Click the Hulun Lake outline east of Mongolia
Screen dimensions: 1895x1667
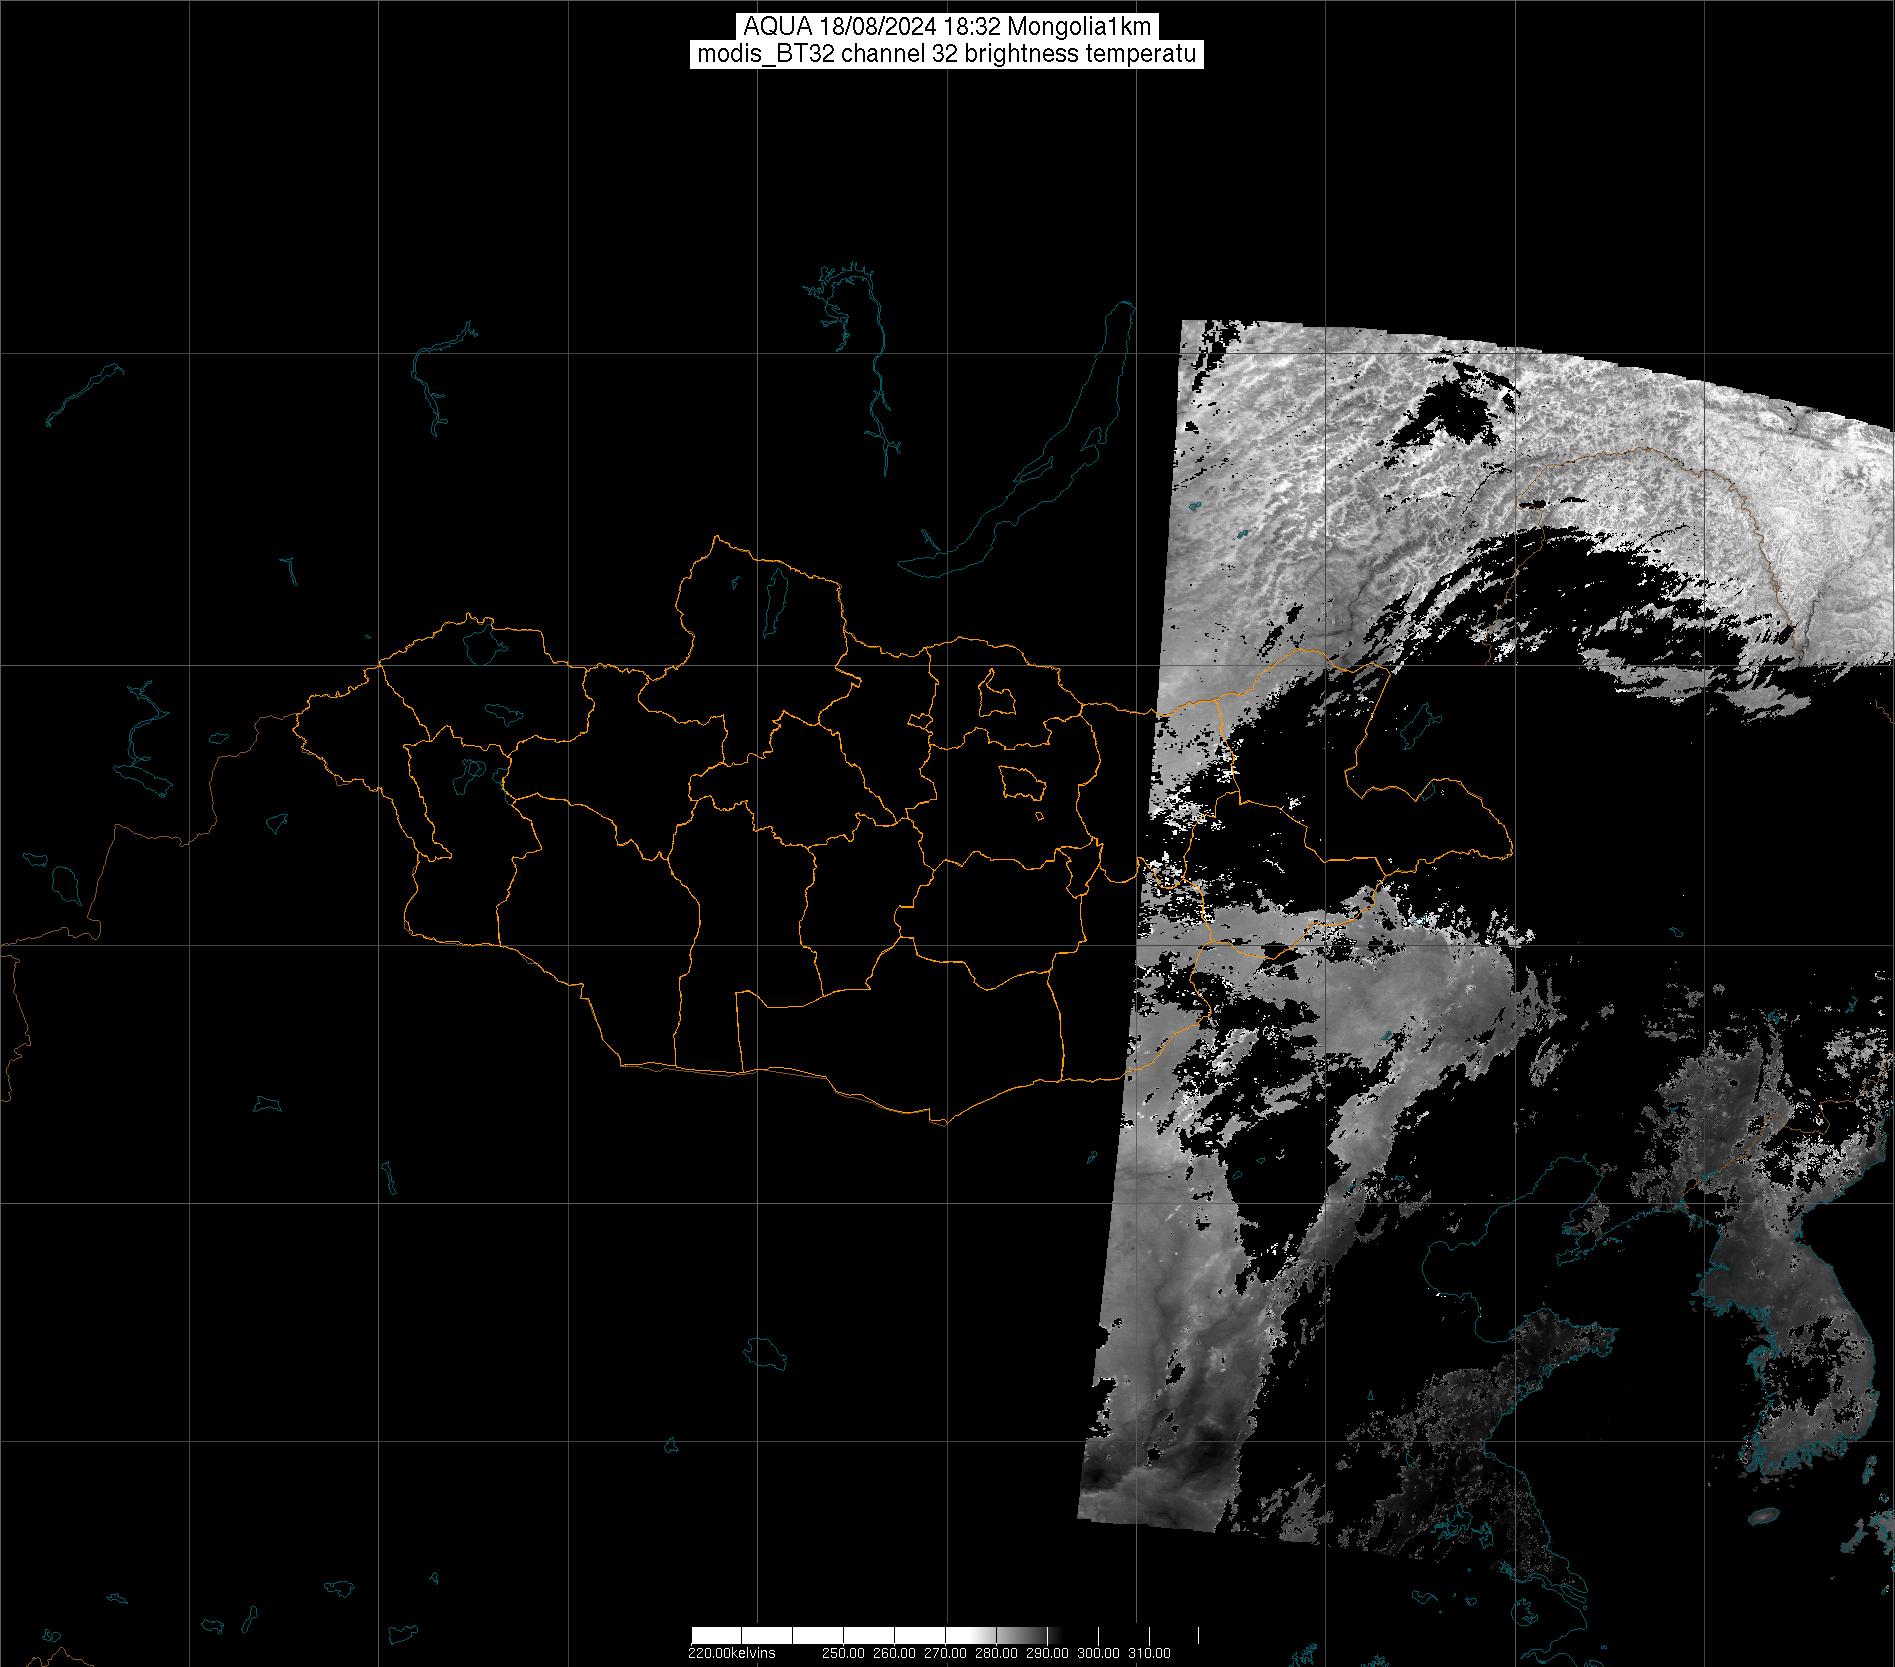click(1416, 723)
